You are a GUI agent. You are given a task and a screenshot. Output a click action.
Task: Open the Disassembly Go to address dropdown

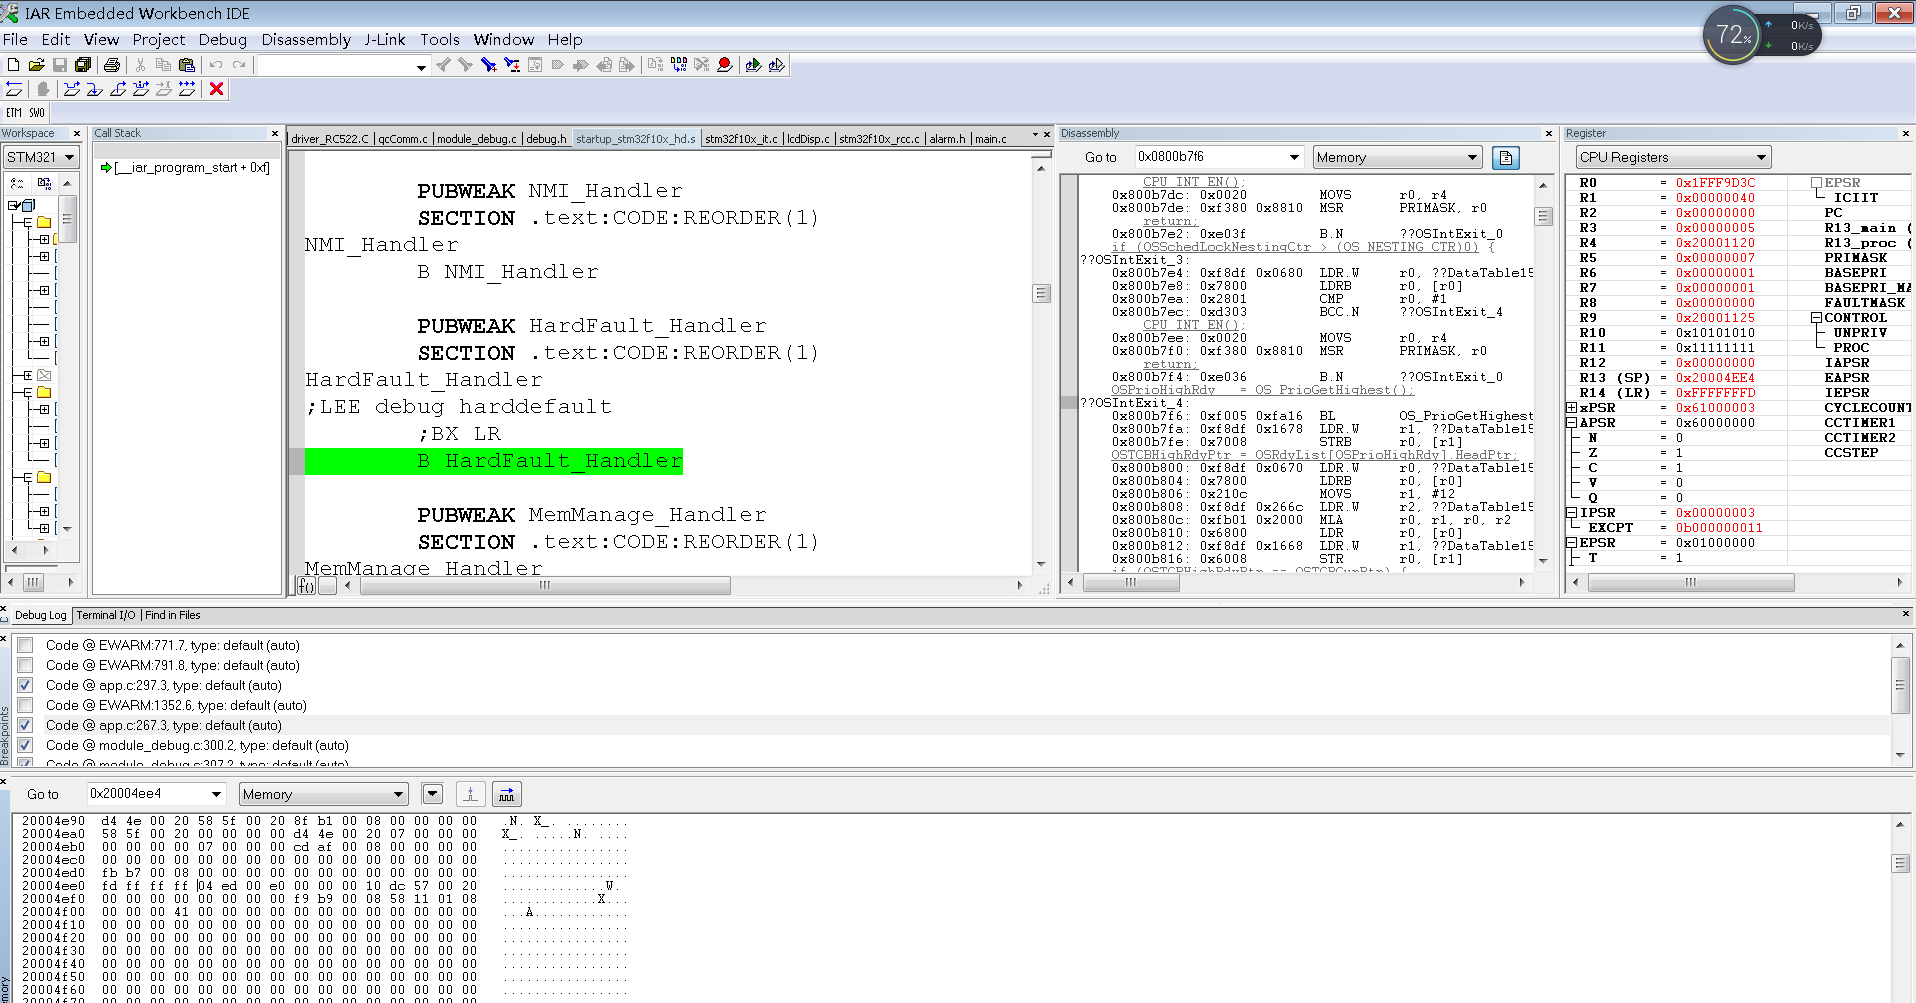click(1294, 157)
